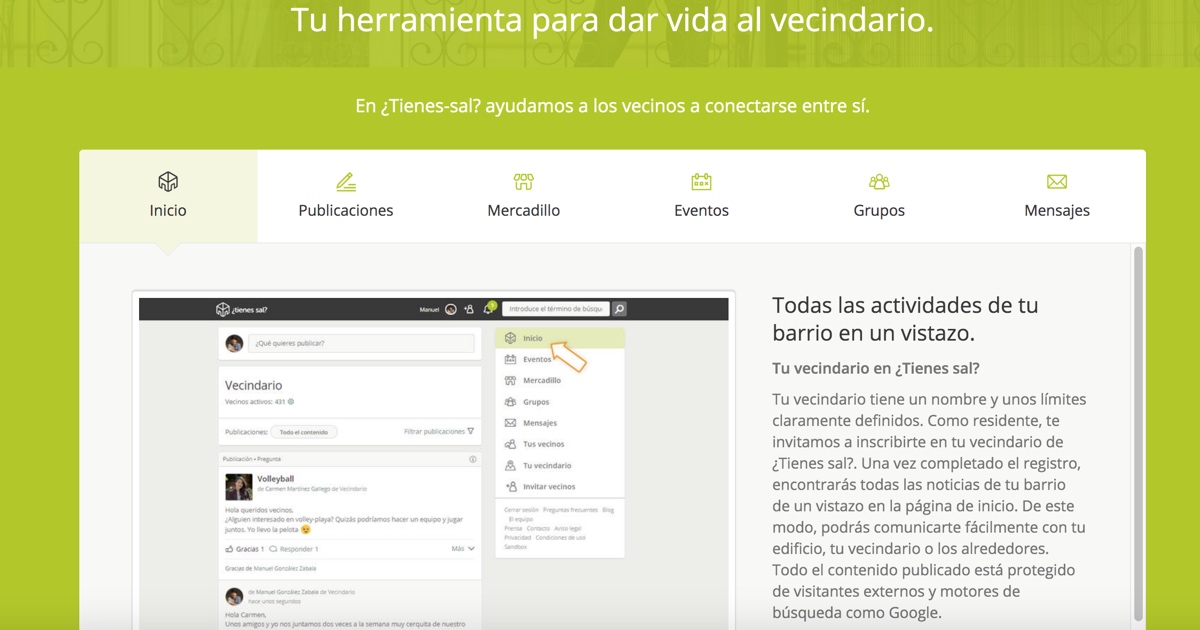
Task: Click Manuel's profile avatar in preview header
Action: [x=451, y=309]
